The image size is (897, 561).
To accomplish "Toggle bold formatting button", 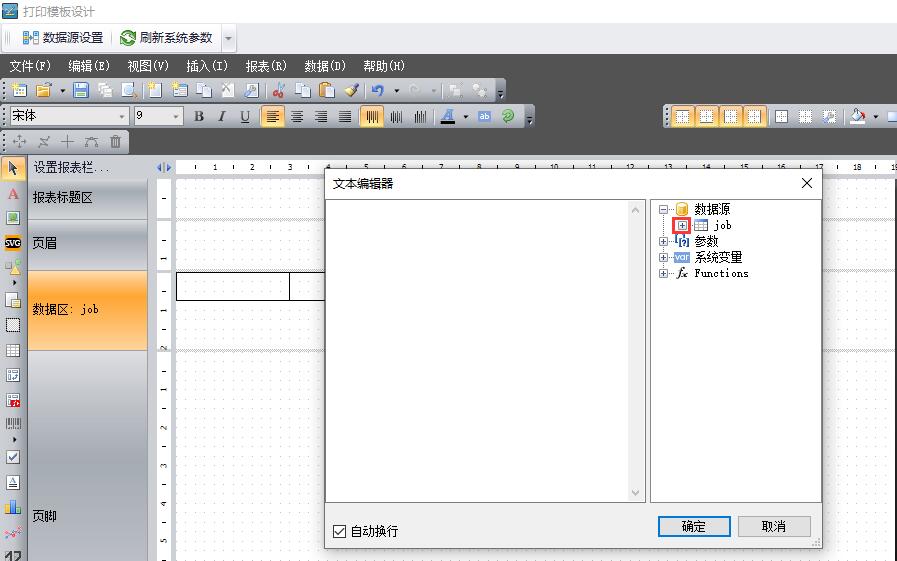I will (198, 116).
